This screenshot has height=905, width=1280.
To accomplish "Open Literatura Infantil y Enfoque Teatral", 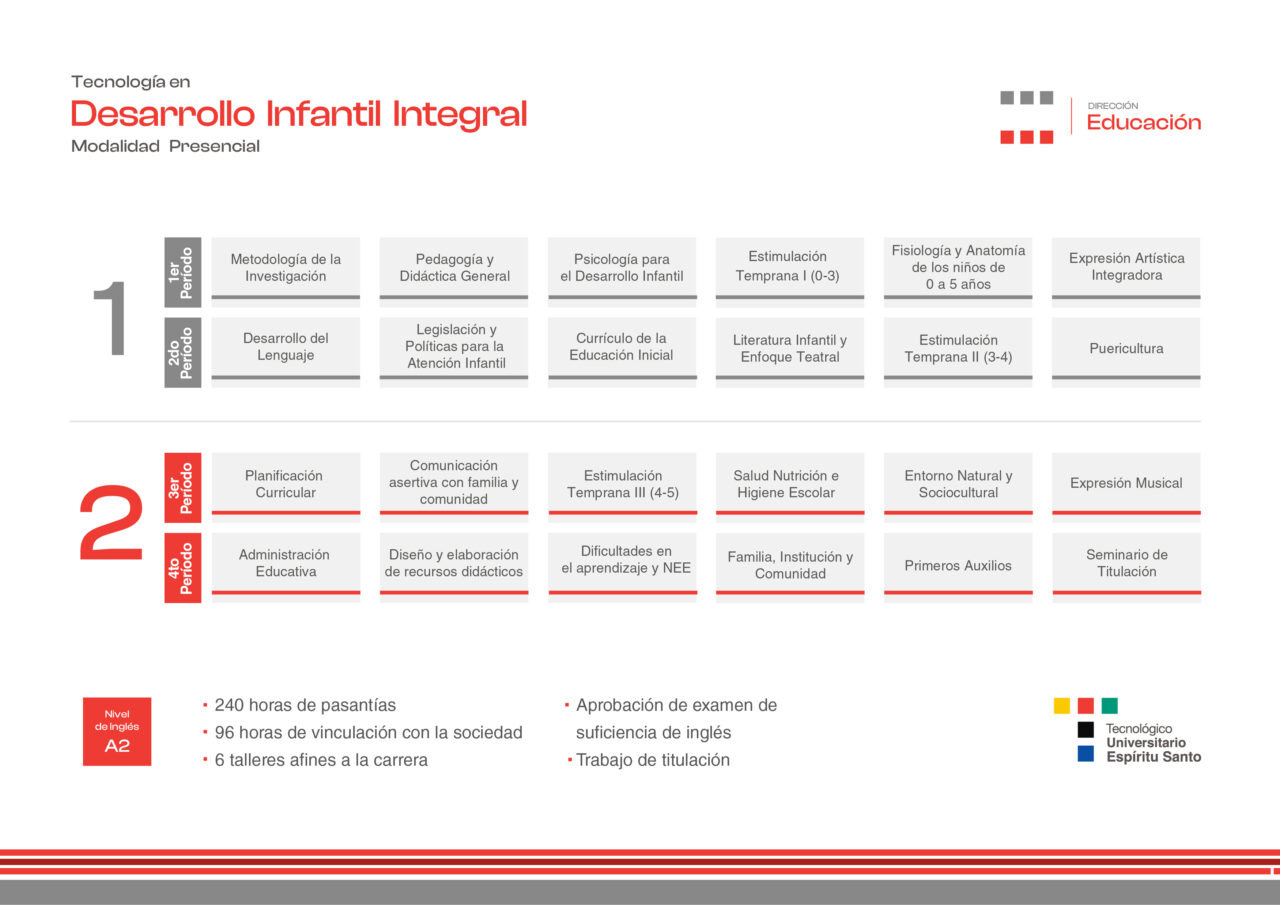I will coord(789,349).
